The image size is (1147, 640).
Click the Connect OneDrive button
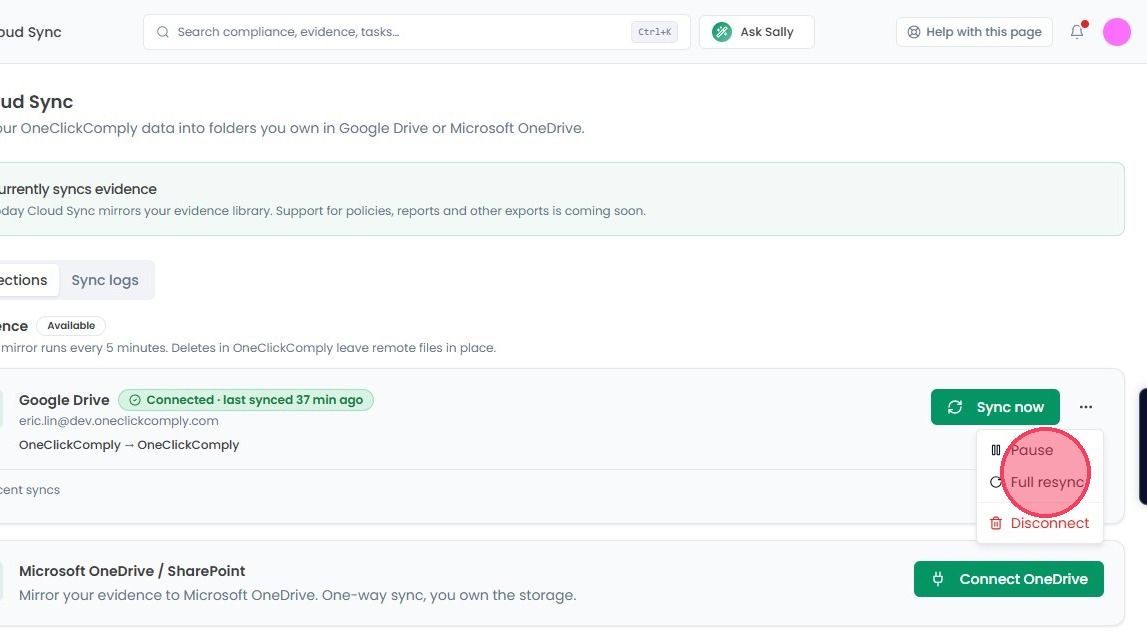tap(1008, 579)
